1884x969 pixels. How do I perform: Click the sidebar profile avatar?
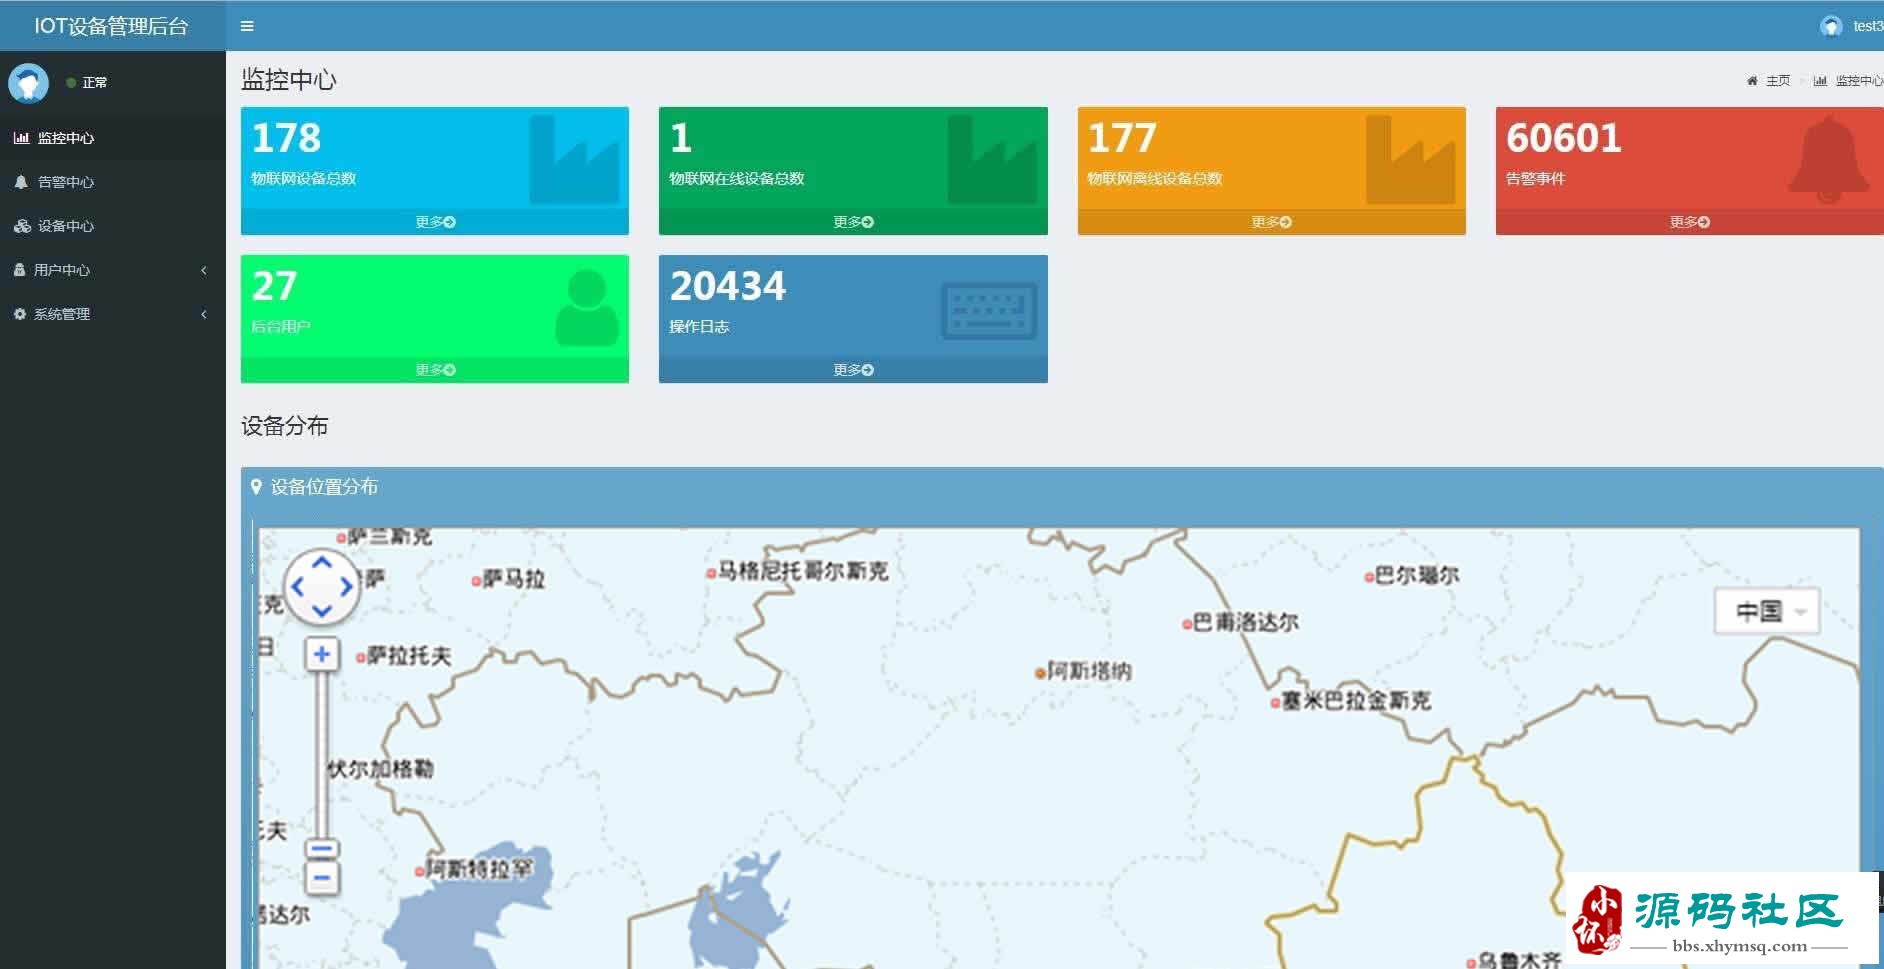tap(28, 83)
